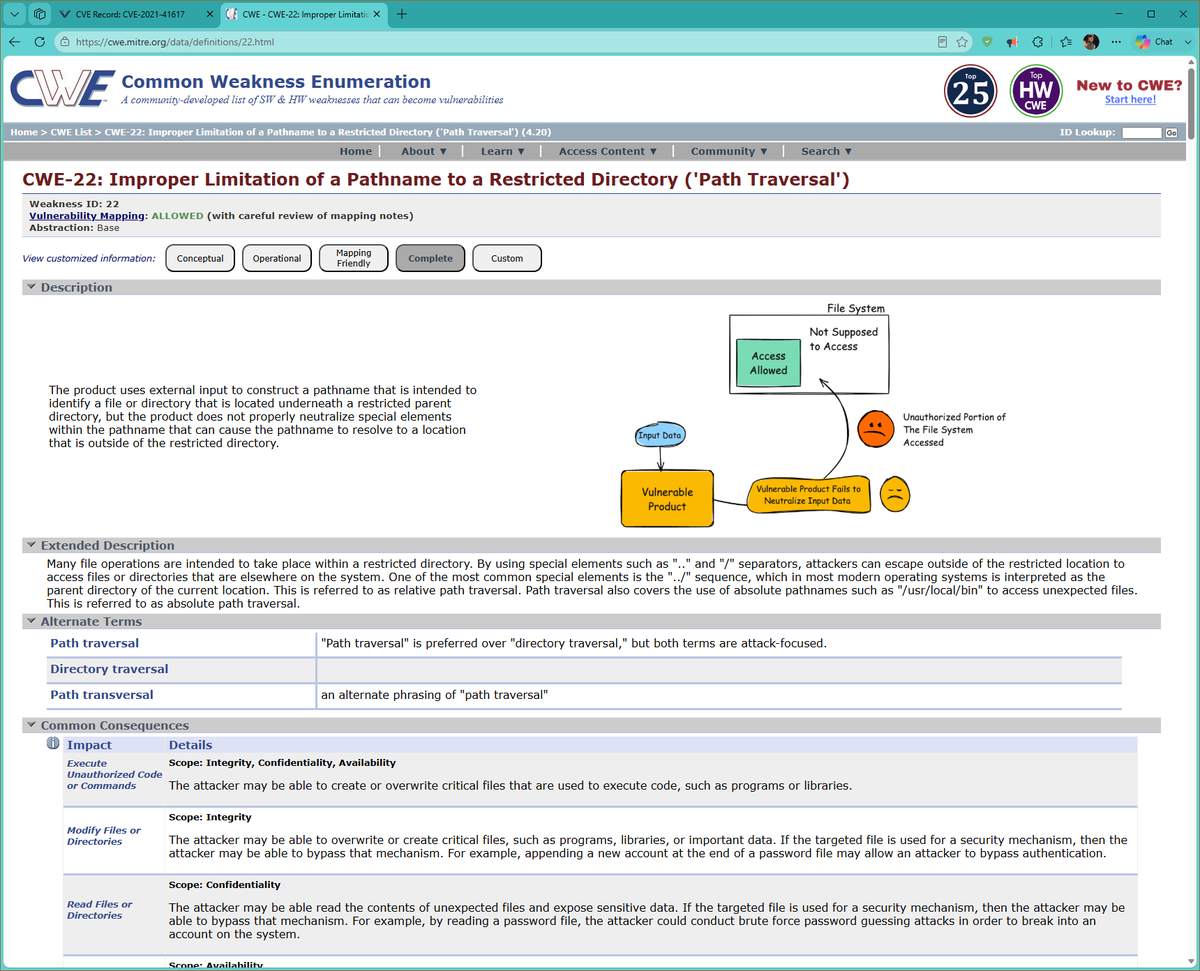Add page to favorites with star icon
This screenshot has width=1200, height=971.
point(962,42)
